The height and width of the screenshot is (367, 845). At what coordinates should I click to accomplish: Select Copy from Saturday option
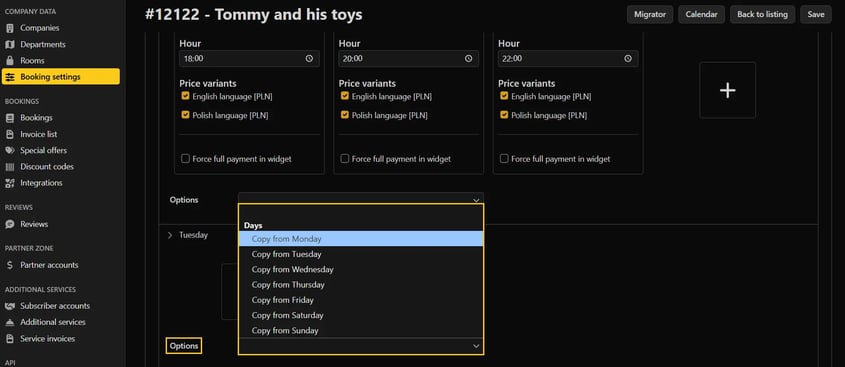(x=361, y=315)
